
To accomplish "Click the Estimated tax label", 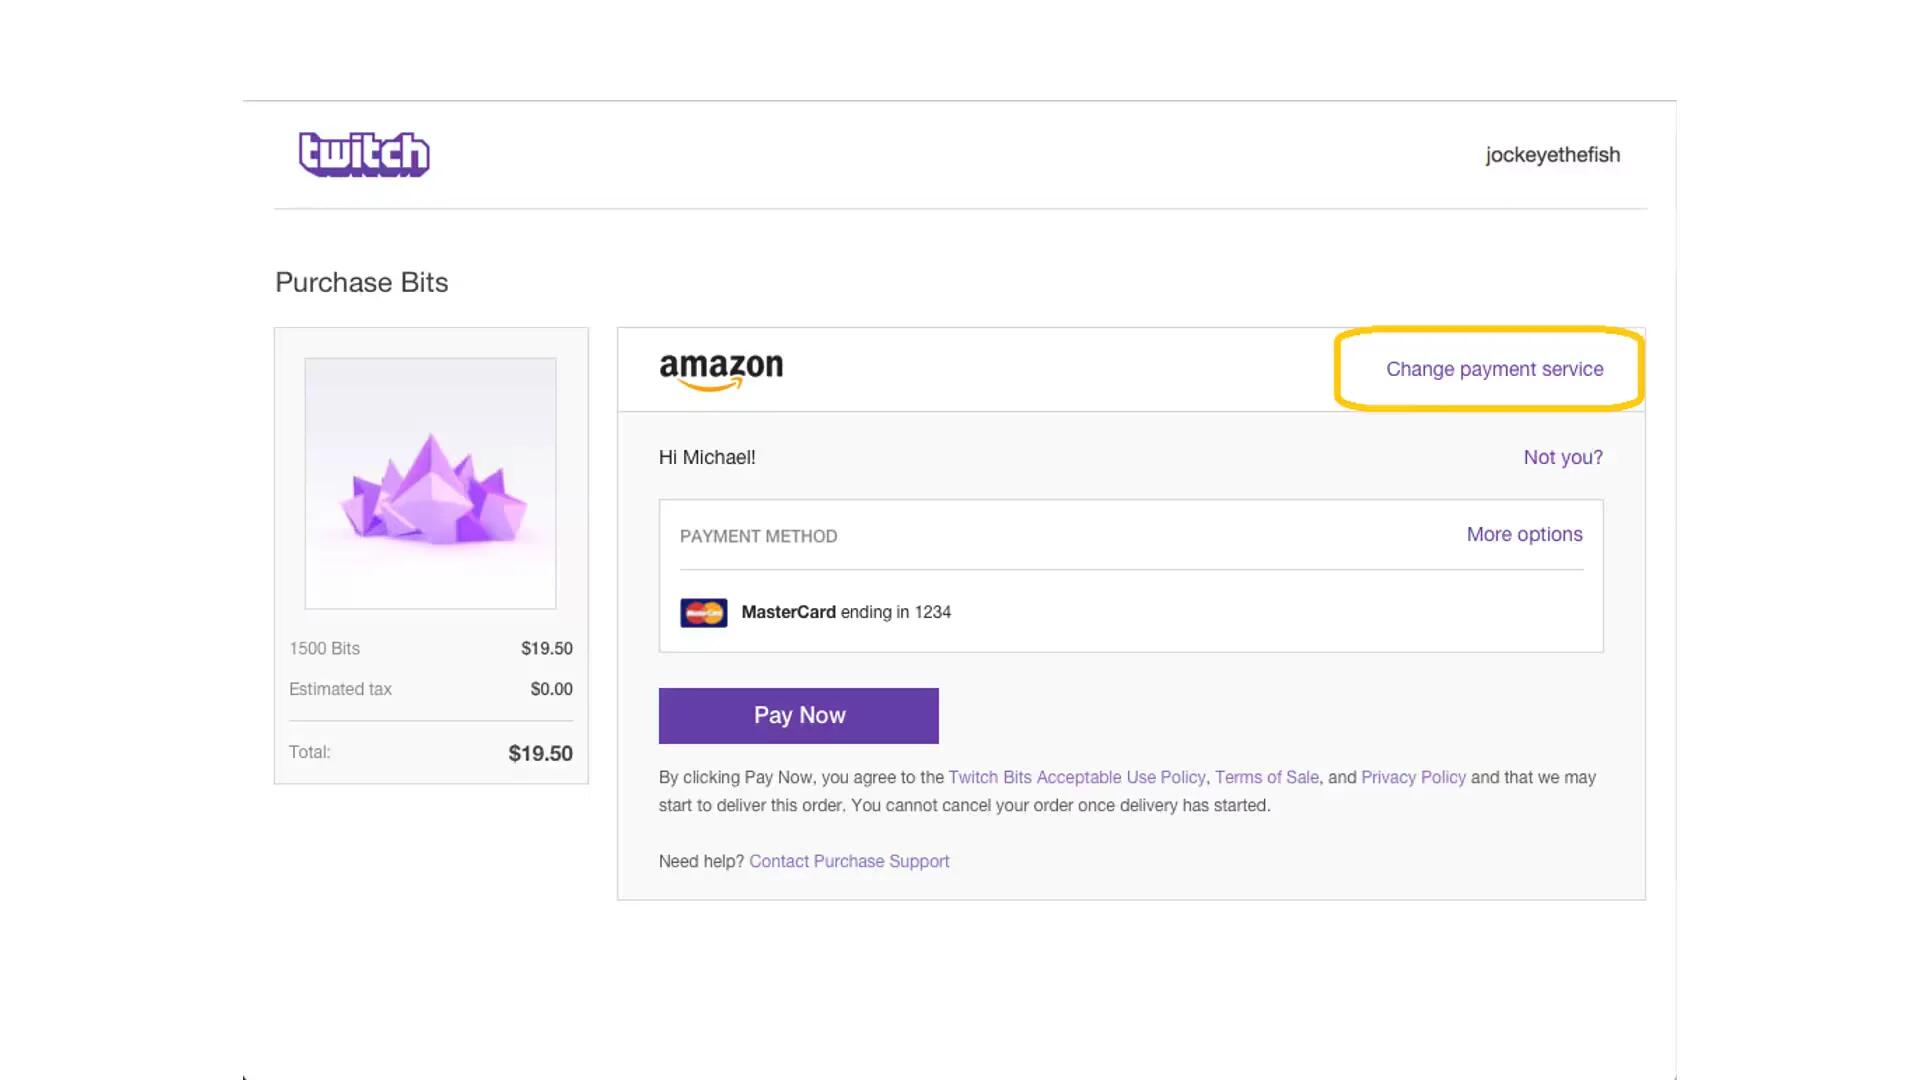I will pyautogui.click(x=340, y=689).
